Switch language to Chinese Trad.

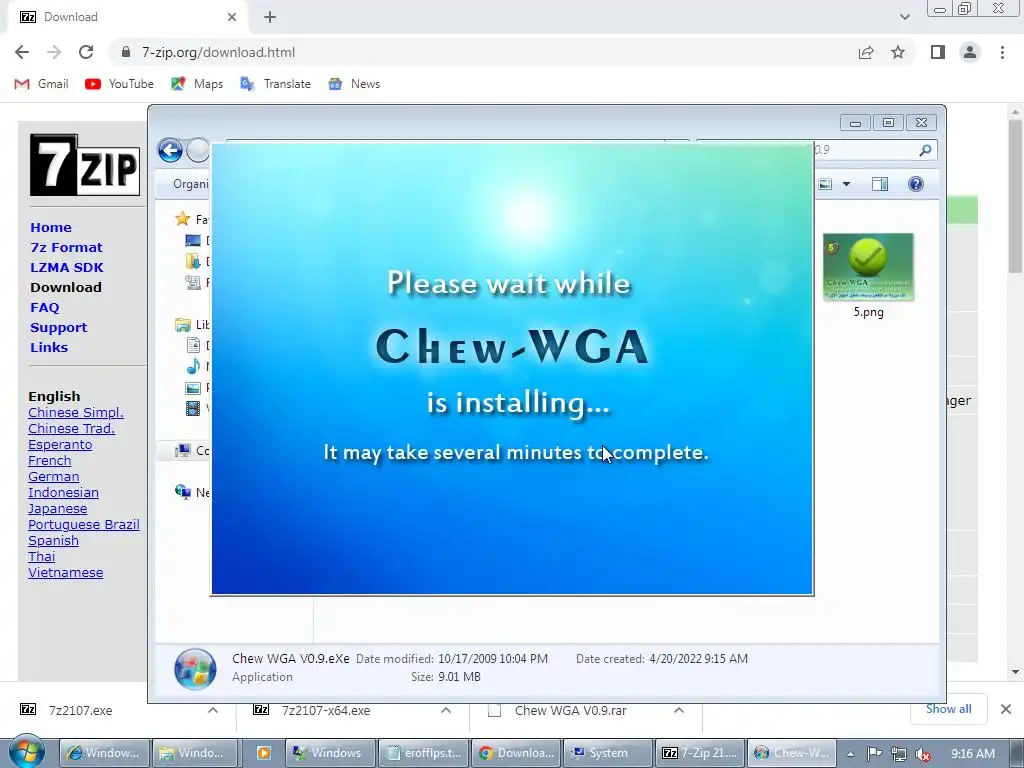tap(71, 428)
